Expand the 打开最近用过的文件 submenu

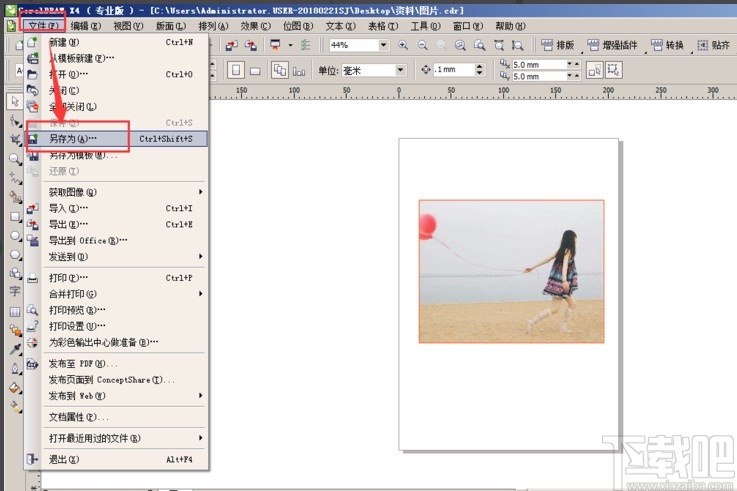coord(200,438)
